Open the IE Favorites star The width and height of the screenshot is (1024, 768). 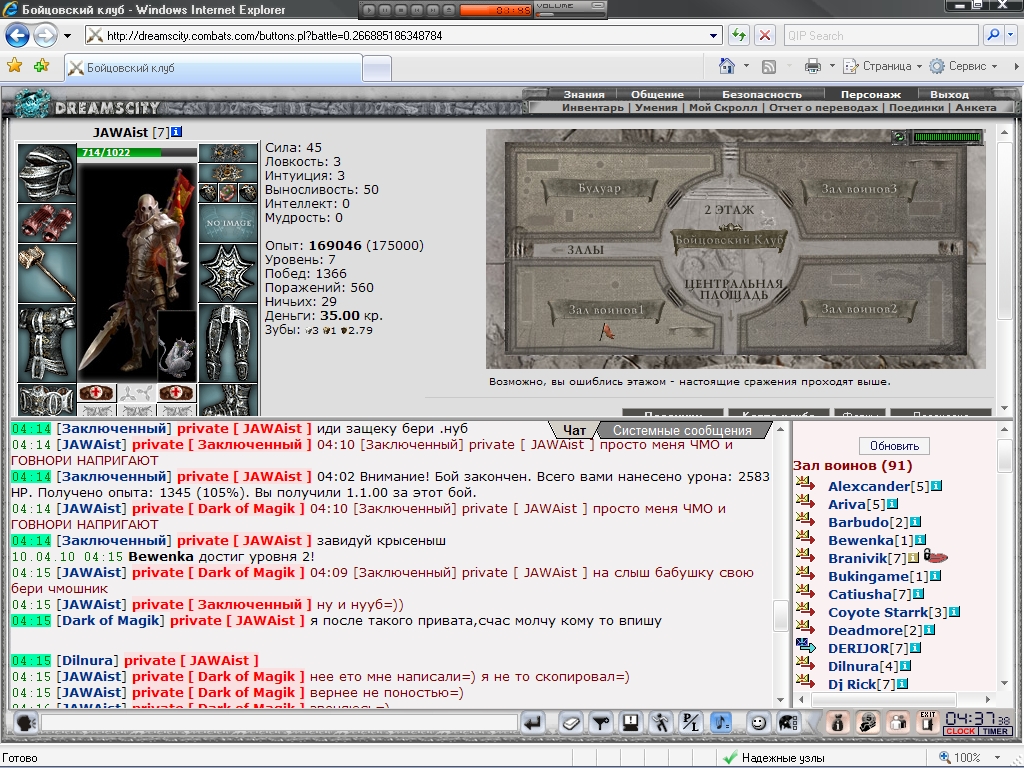pyautogui.click(x=14, y=66)
